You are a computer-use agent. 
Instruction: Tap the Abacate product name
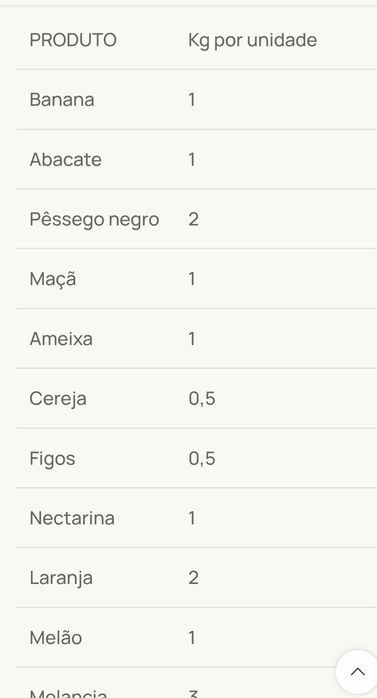(65, 159)
